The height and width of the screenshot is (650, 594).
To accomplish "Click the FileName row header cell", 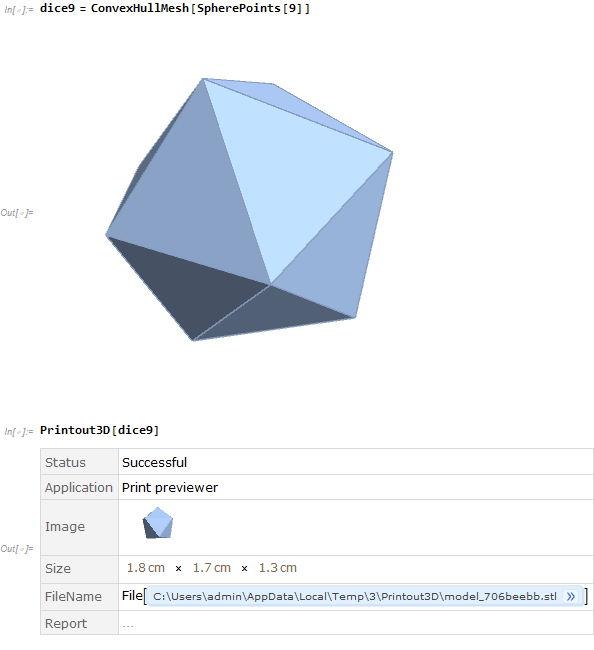I will [79, 597].
